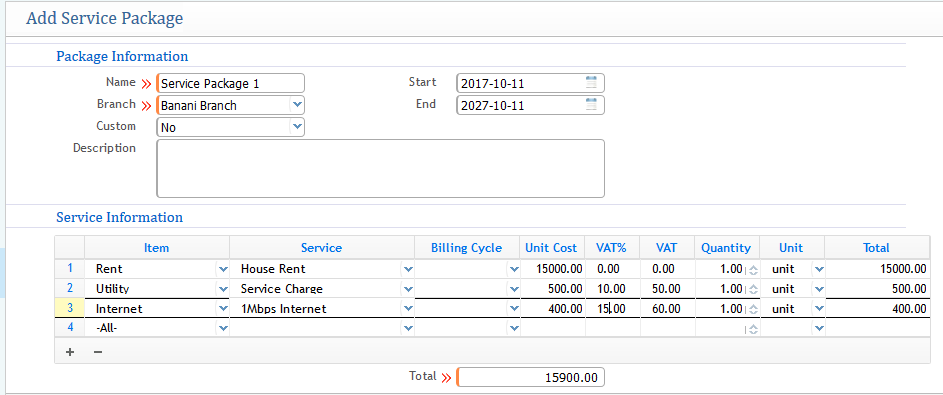Click VAT value 50.00 cell
This screenshot has width=943, height=395.
coord(668,289)
